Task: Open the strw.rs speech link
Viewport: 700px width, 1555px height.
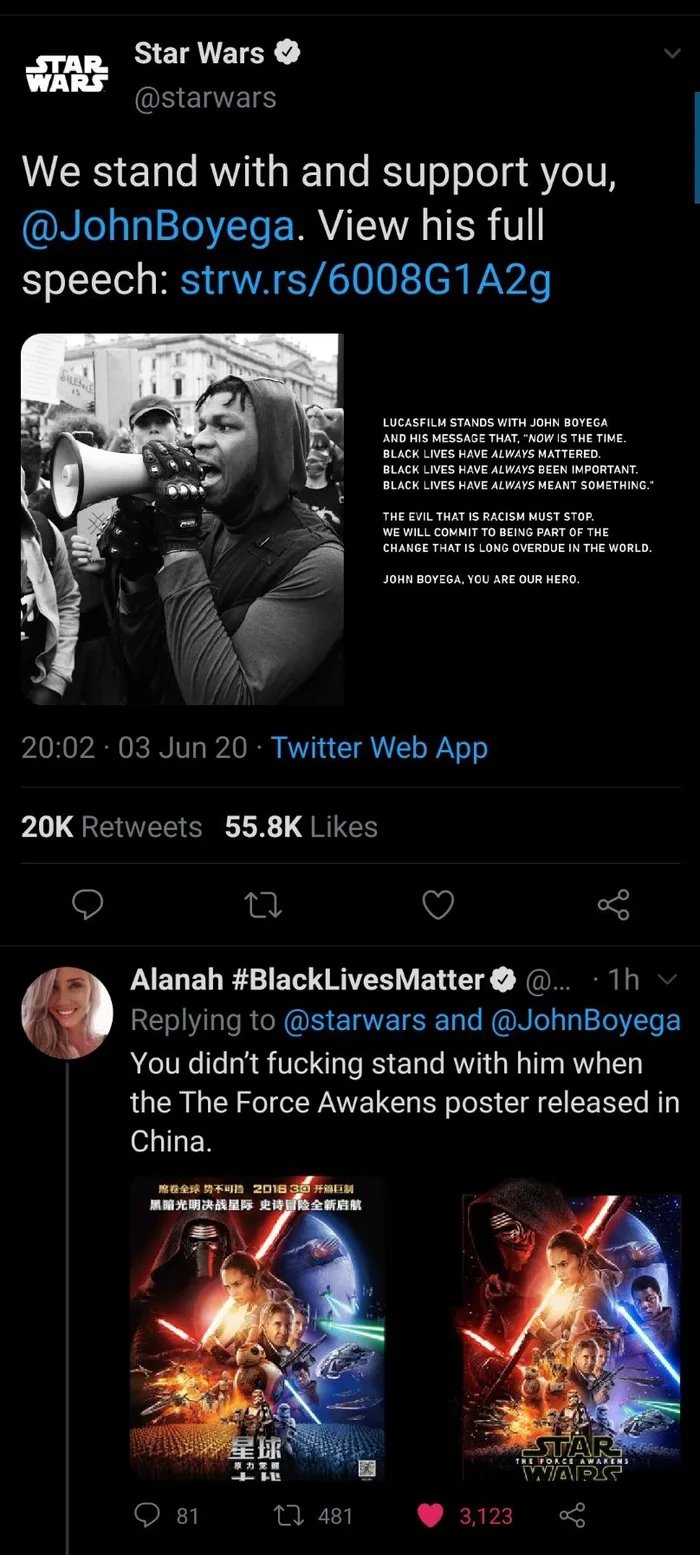Action: (x=365, y=281)
